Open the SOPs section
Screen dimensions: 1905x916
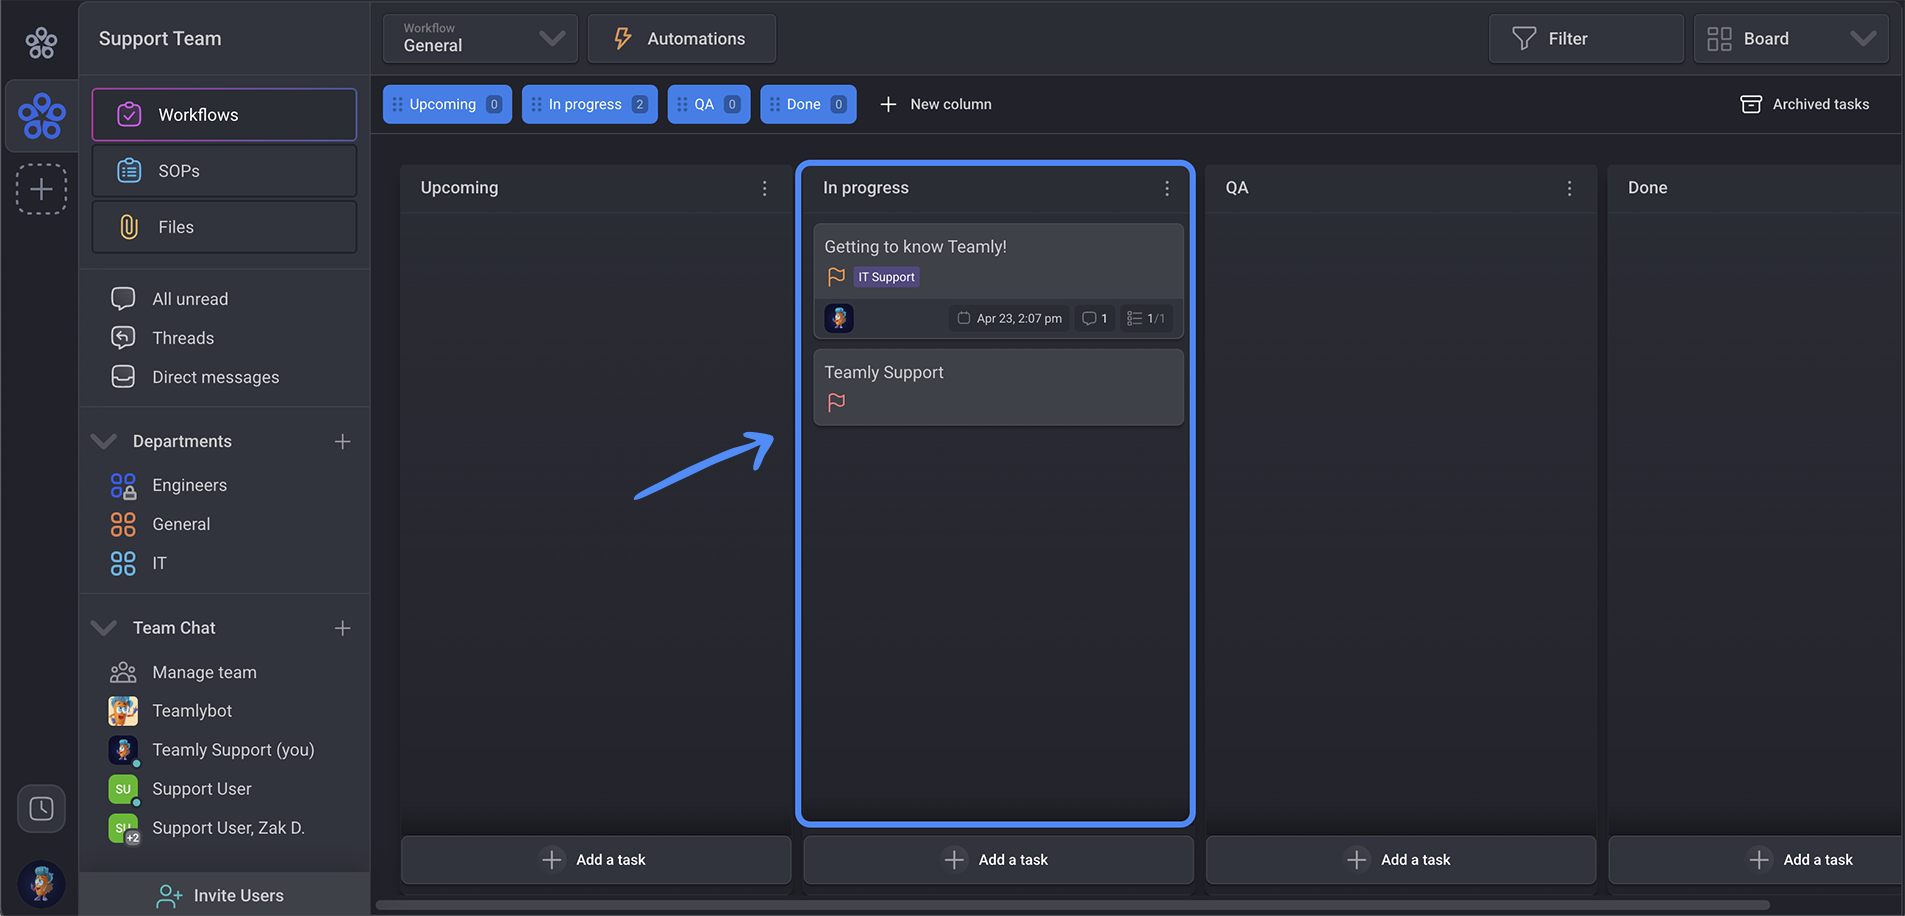click(224, 171)
